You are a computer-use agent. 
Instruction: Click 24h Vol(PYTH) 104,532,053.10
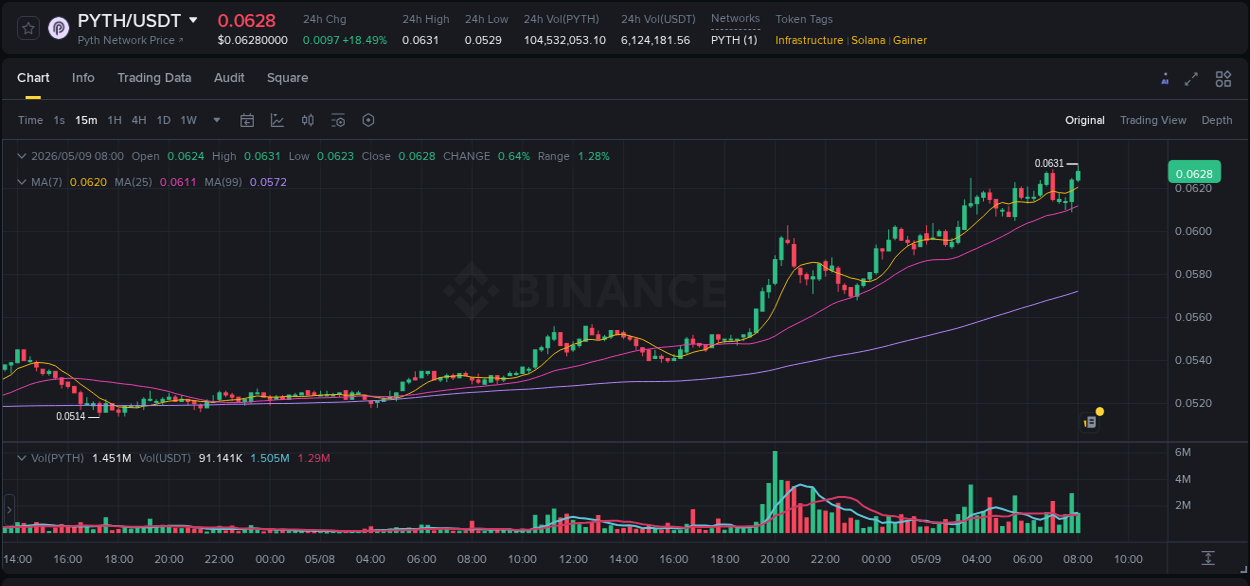pos(565,40)
